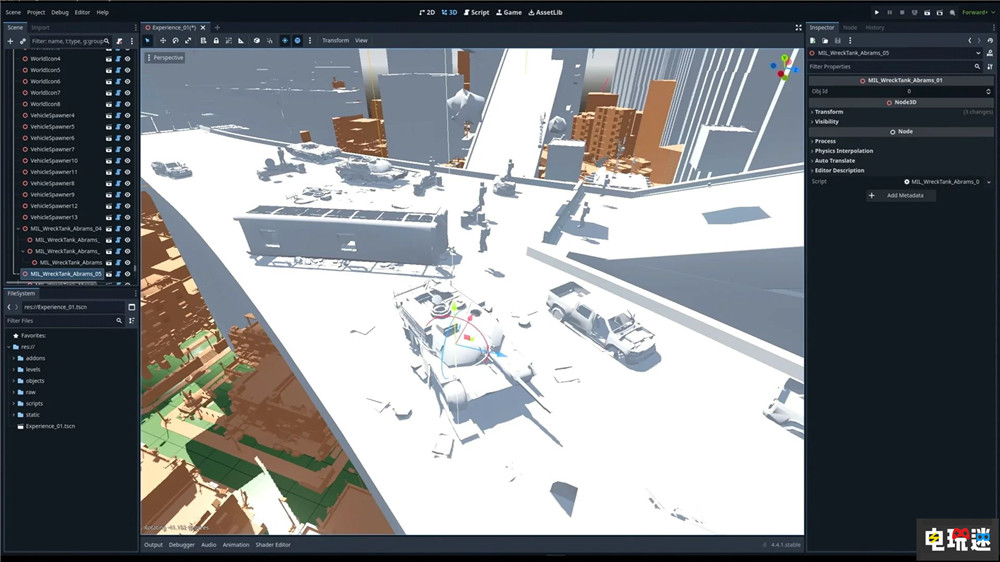Screen dimensions: 1000x562
Task: Hide VehicleSpawner13 node
Action: [x=128, y=218]
